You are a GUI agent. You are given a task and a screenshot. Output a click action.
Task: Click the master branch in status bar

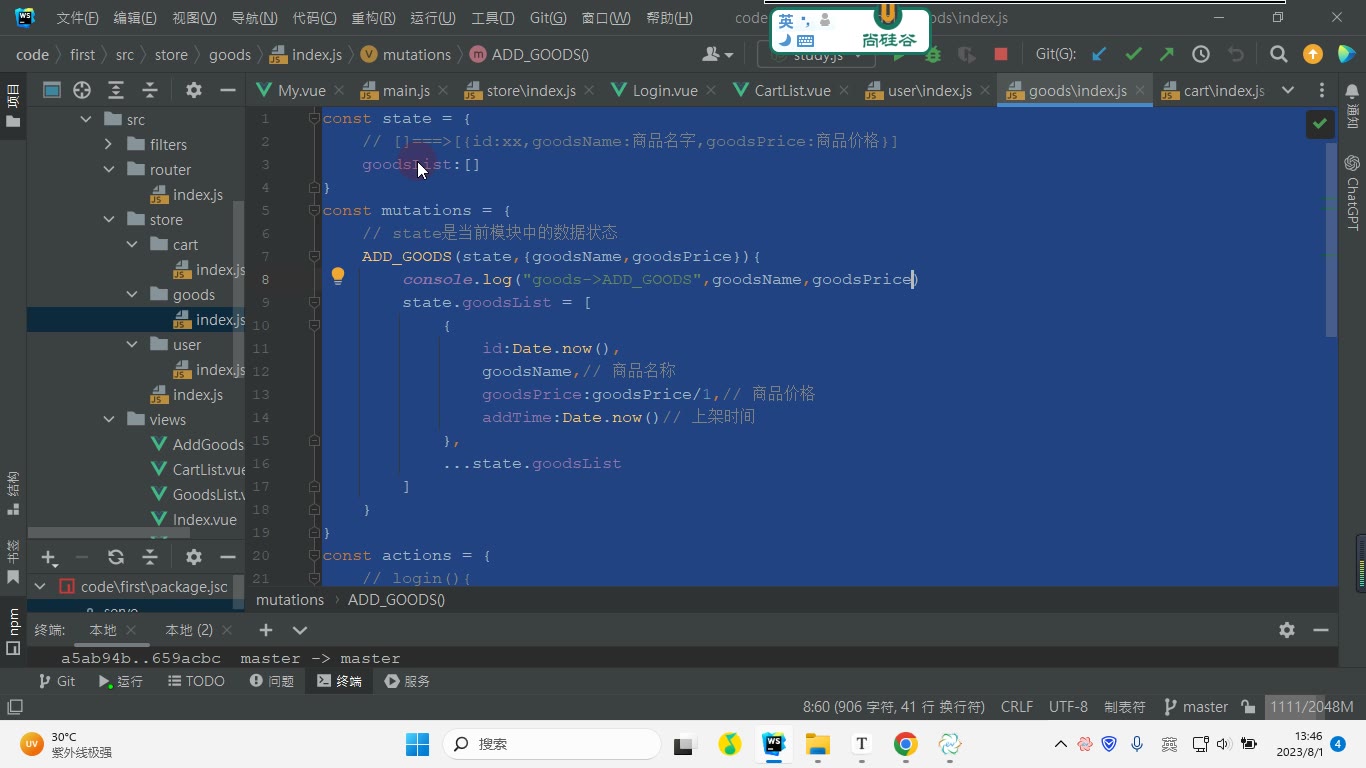[x=1196, y=707]
